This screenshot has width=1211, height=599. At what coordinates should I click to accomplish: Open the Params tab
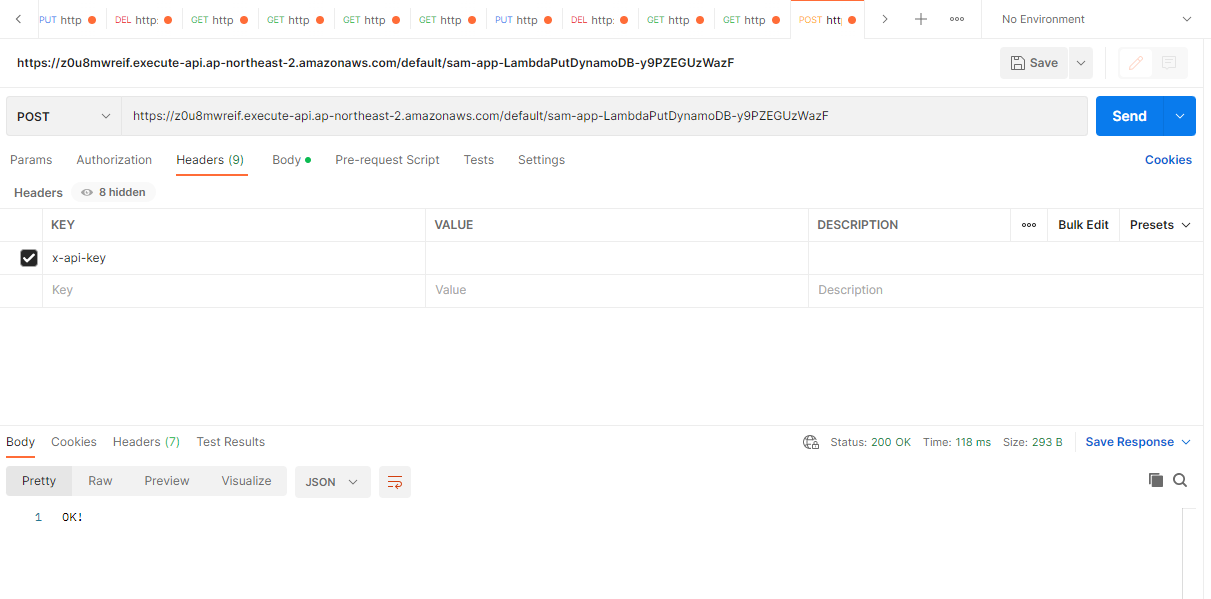point(31,160)
